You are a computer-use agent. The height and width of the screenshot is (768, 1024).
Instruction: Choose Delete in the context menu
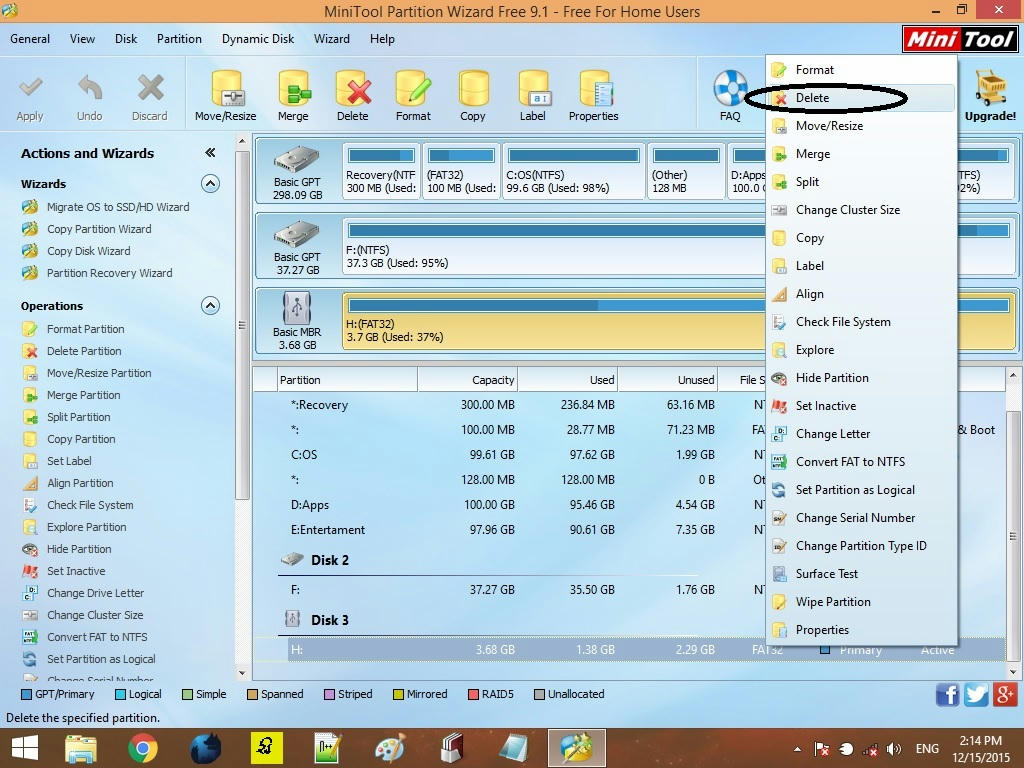tap(861, 98)
